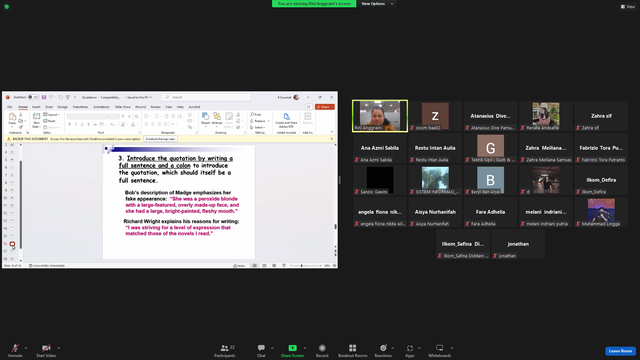The image size is (640, 360).
Task: Click Rini Anggraini's video tile
Action: 380,116
